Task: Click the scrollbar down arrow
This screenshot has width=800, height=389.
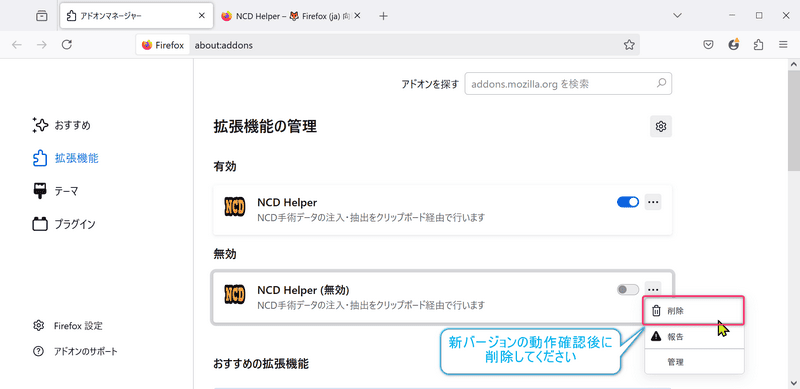Action: [793, 382]
